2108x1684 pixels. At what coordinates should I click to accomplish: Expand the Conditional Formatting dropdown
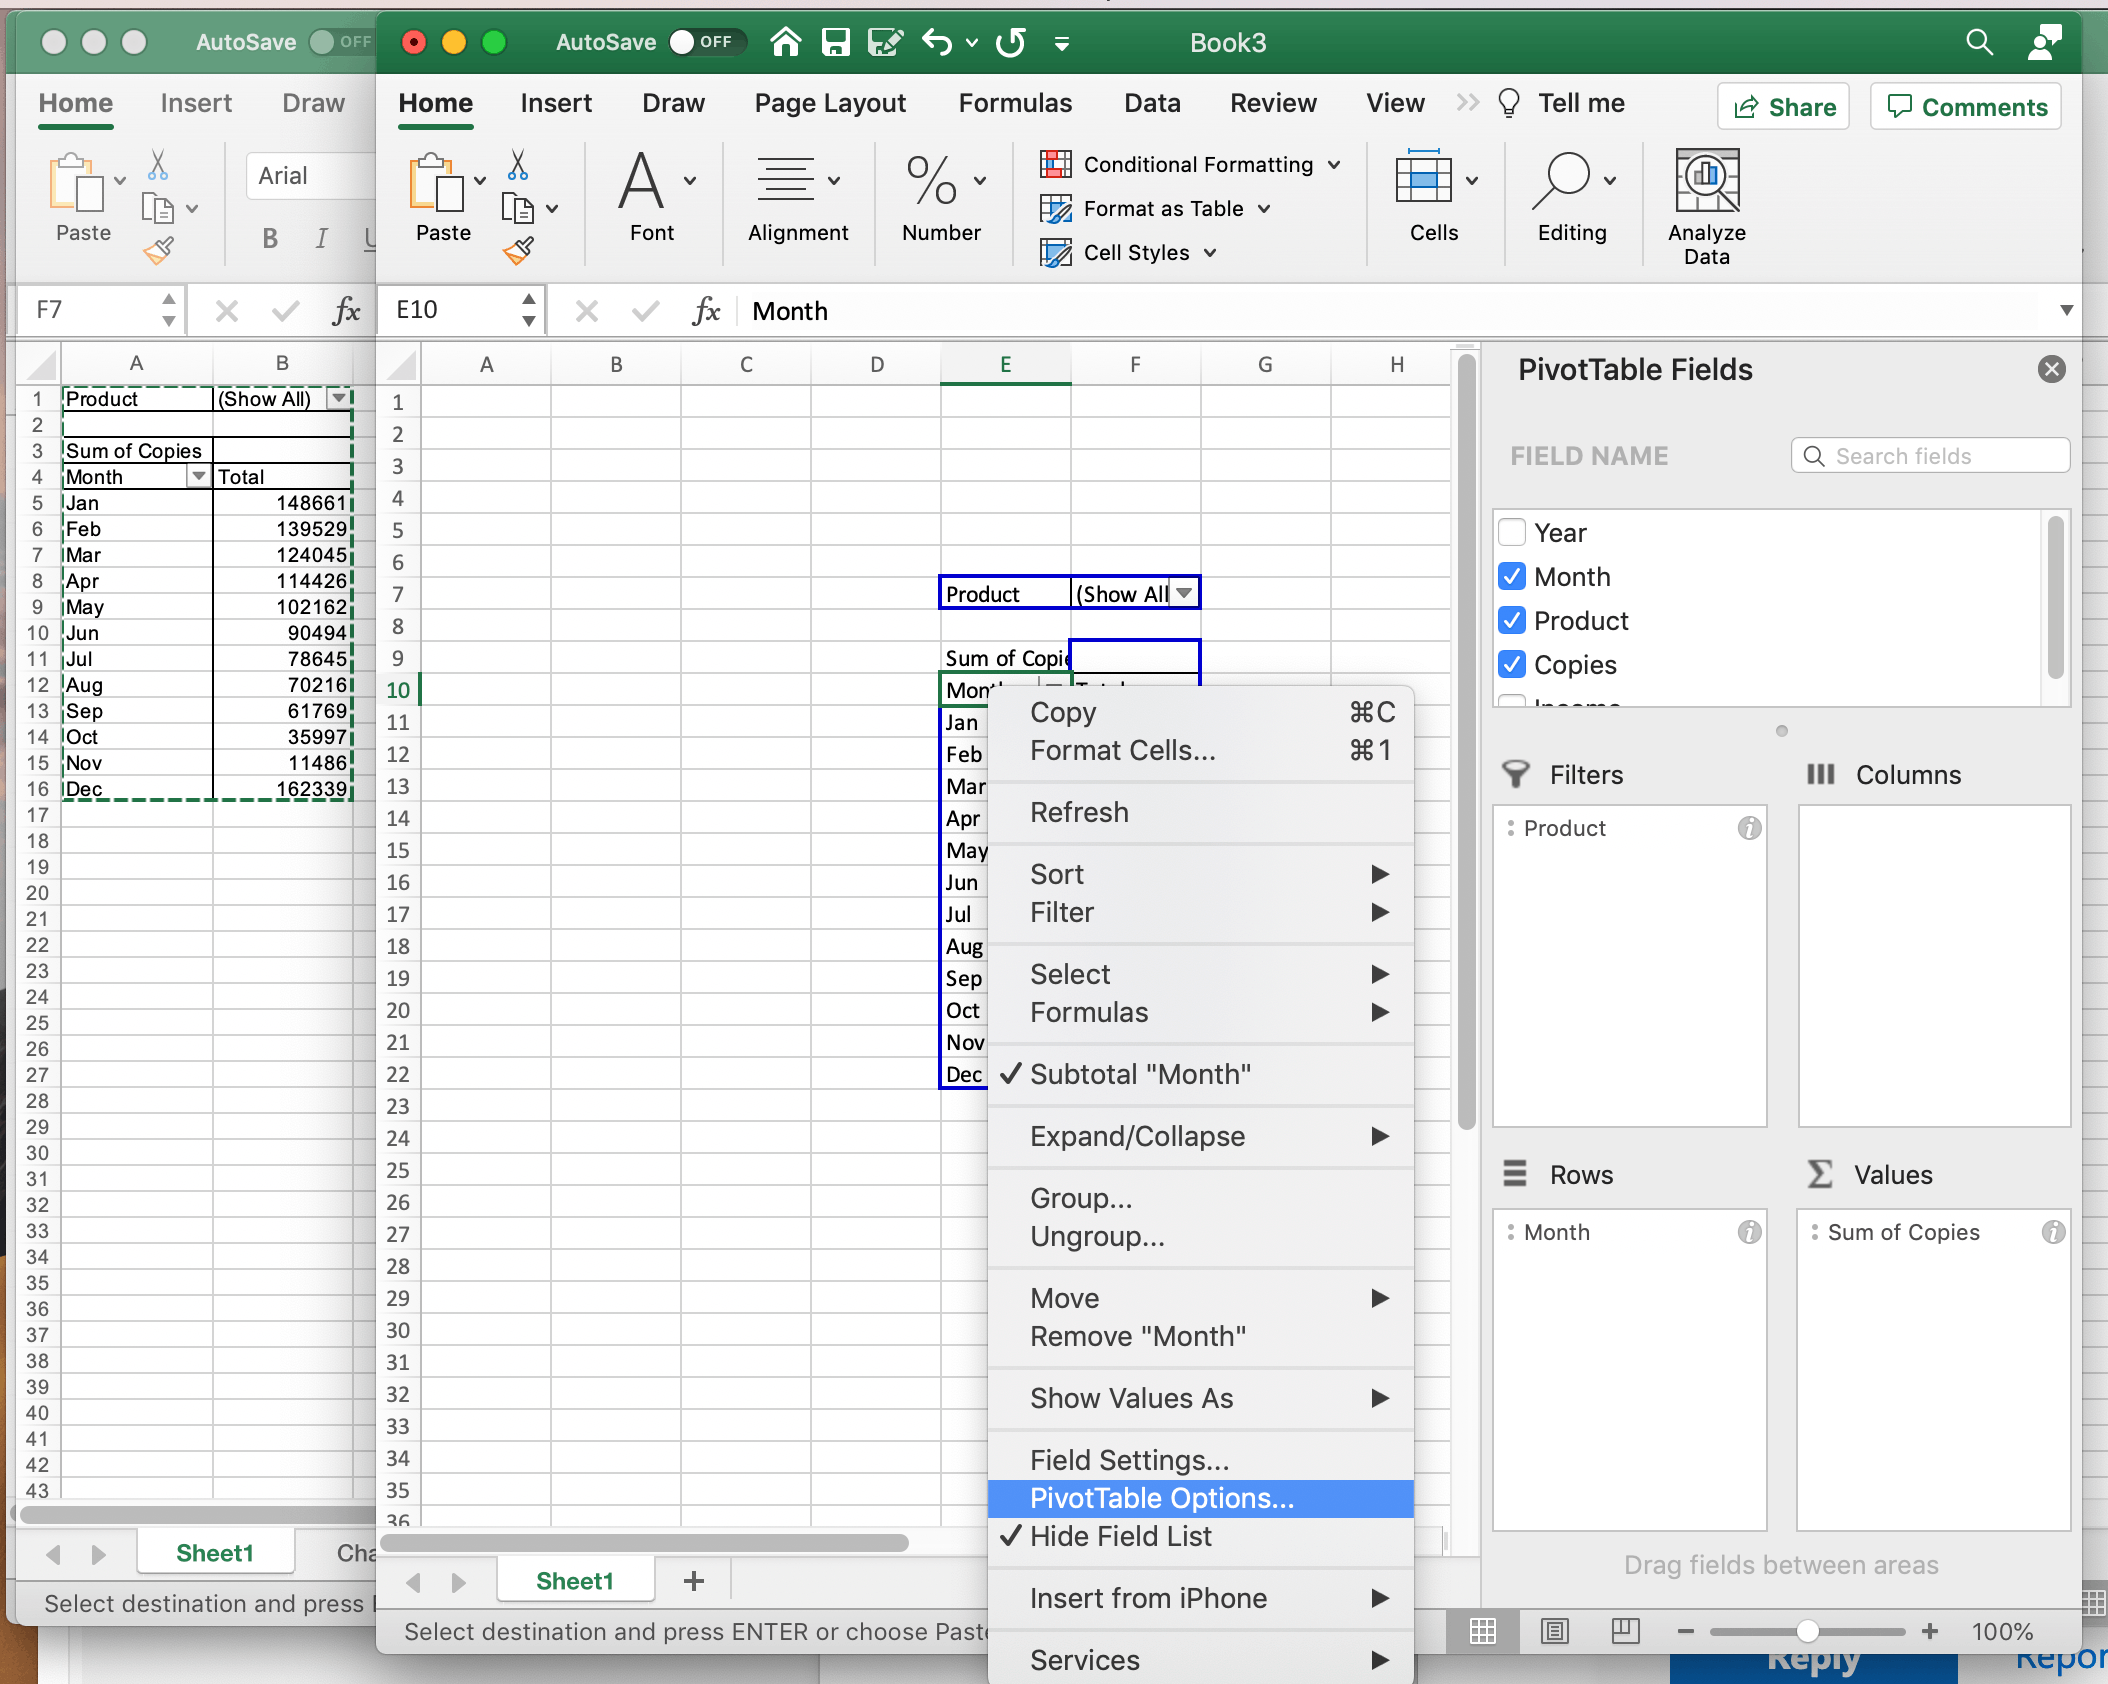coord(1334,164)
